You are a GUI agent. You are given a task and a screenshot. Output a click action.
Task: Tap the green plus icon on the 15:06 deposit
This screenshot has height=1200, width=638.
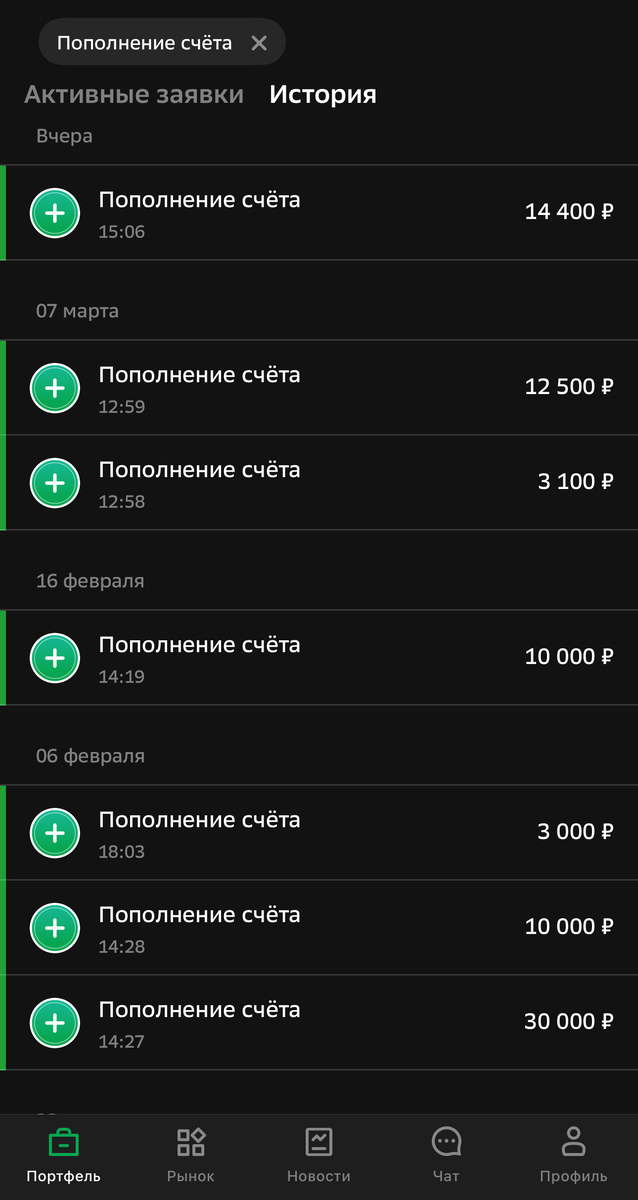(x=55, y=213)
